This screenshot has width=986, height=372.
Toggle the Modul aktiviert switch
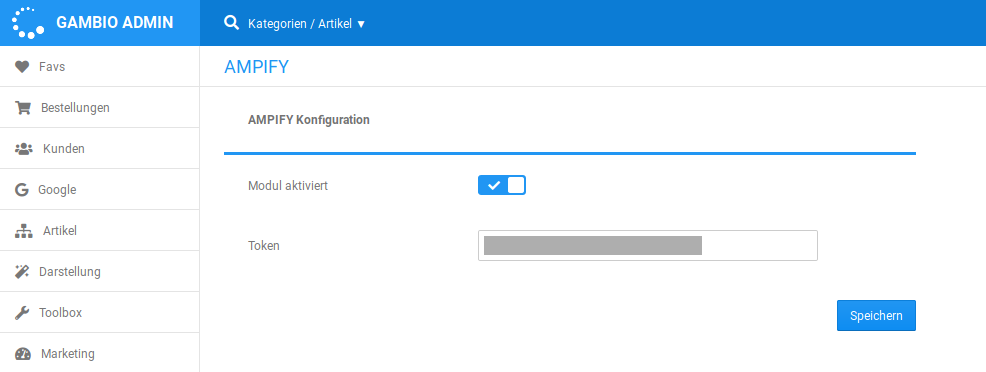click(502, 185)
